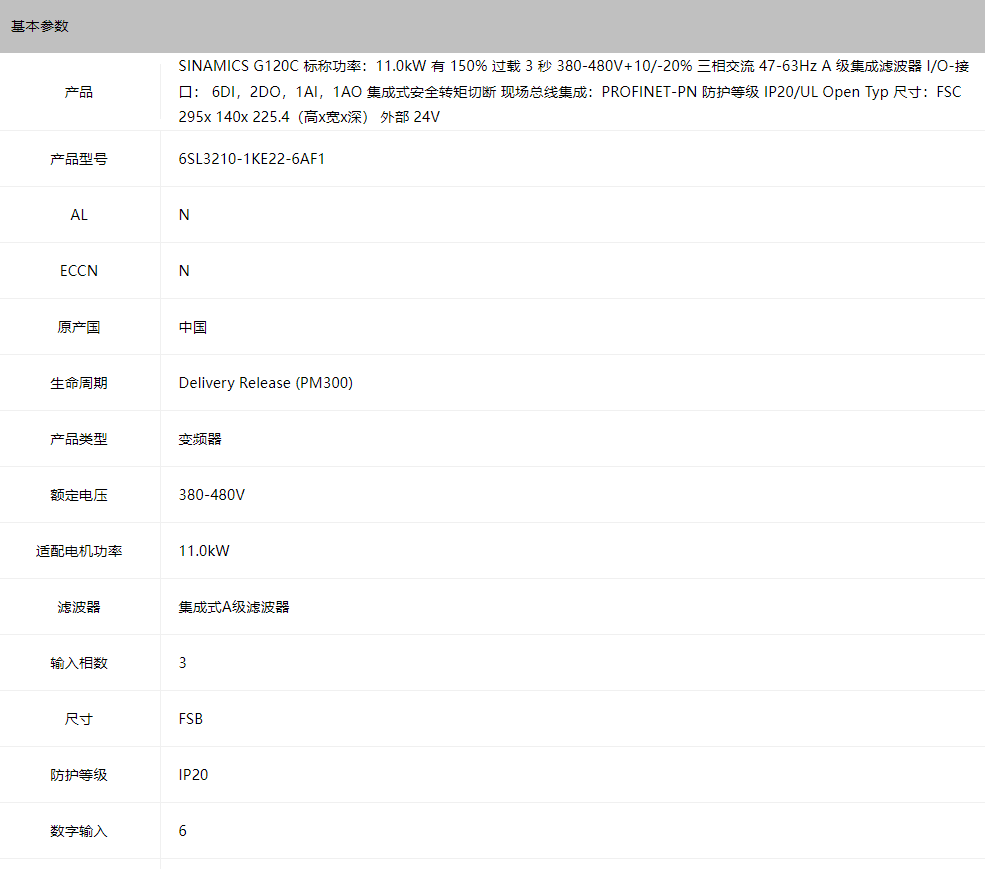Select the "滤波器" row label
The image size is (985, 869).
click(79, 607)
